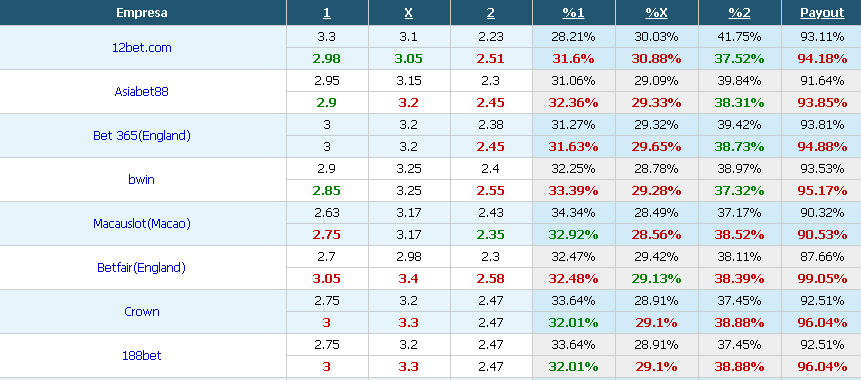861x380 pixels.
Task: Click the Empresa column header
Action: pos(142,13)
